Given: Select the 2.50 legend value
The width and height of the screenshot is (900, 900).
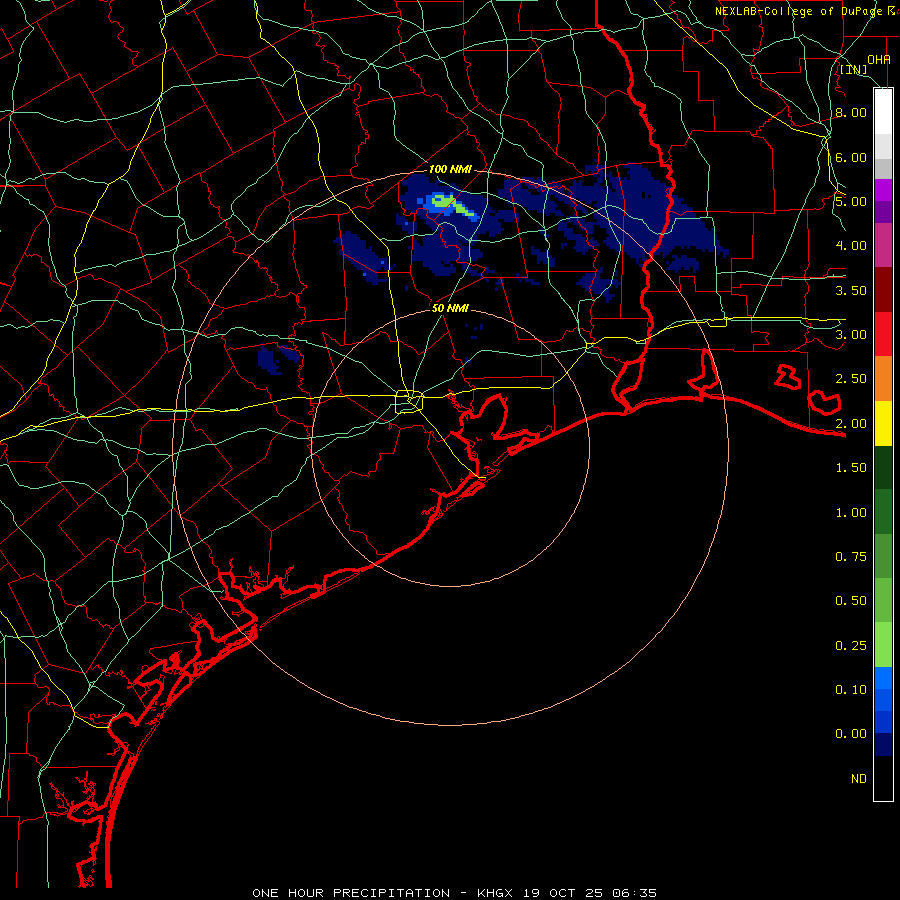Looking at the screenshot, I should (851, 379).
